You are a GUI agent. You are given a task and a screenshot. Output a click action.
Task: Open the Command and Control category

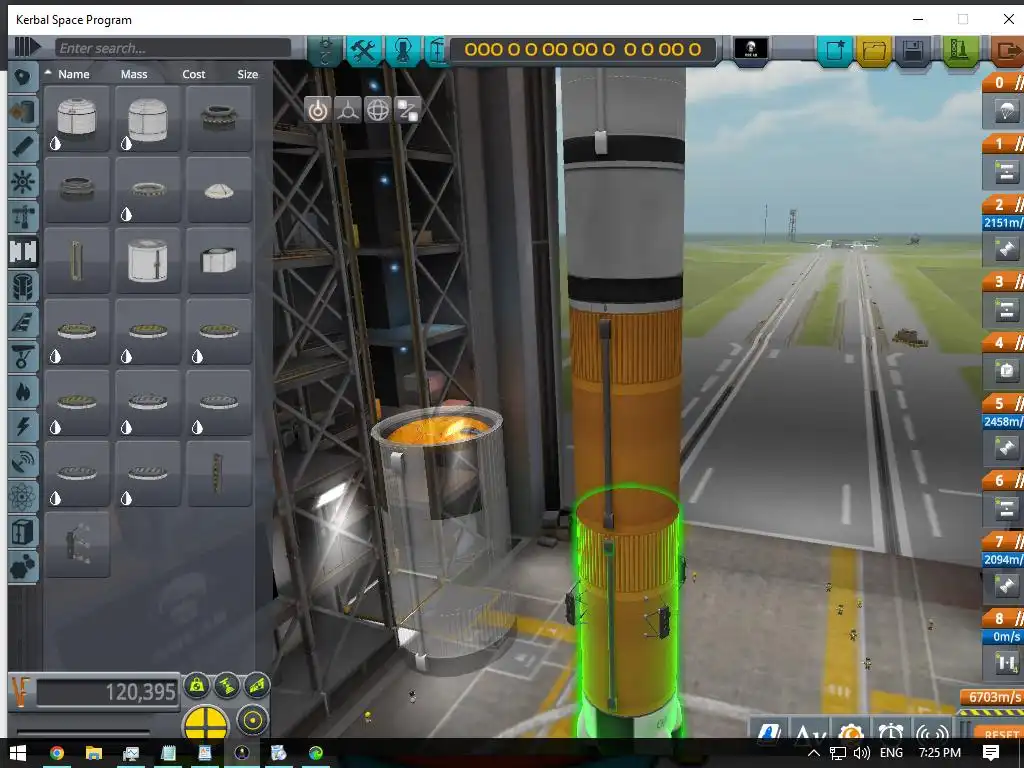pos(23,182)
